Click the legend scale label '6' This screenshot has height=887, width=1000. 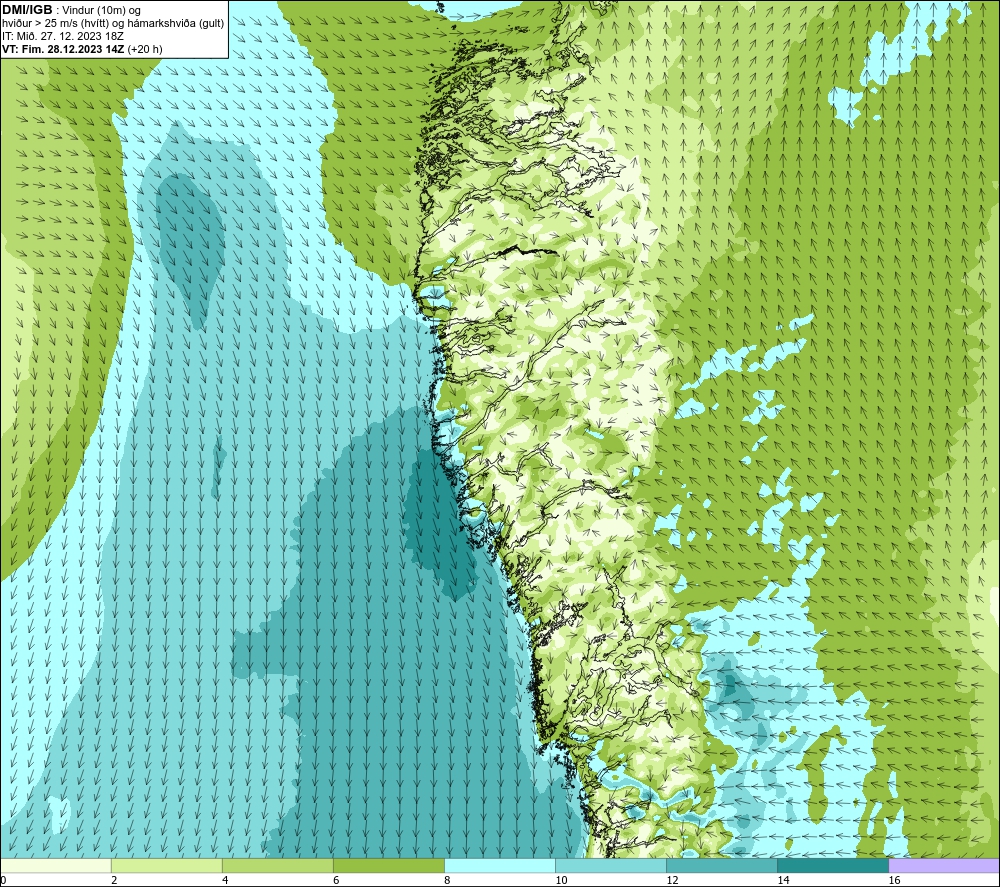pyautogui.click(x=336, y=881)
